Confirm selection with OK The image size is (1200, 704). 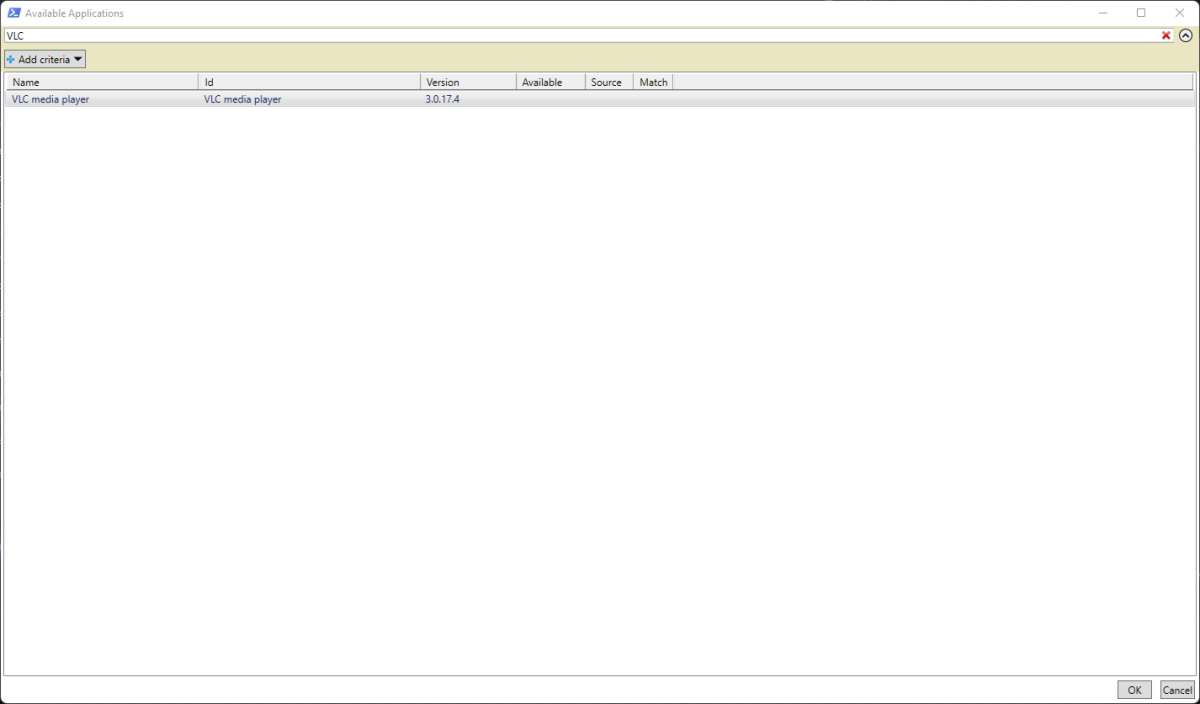pyautogui.click(x=1134, y=689)
